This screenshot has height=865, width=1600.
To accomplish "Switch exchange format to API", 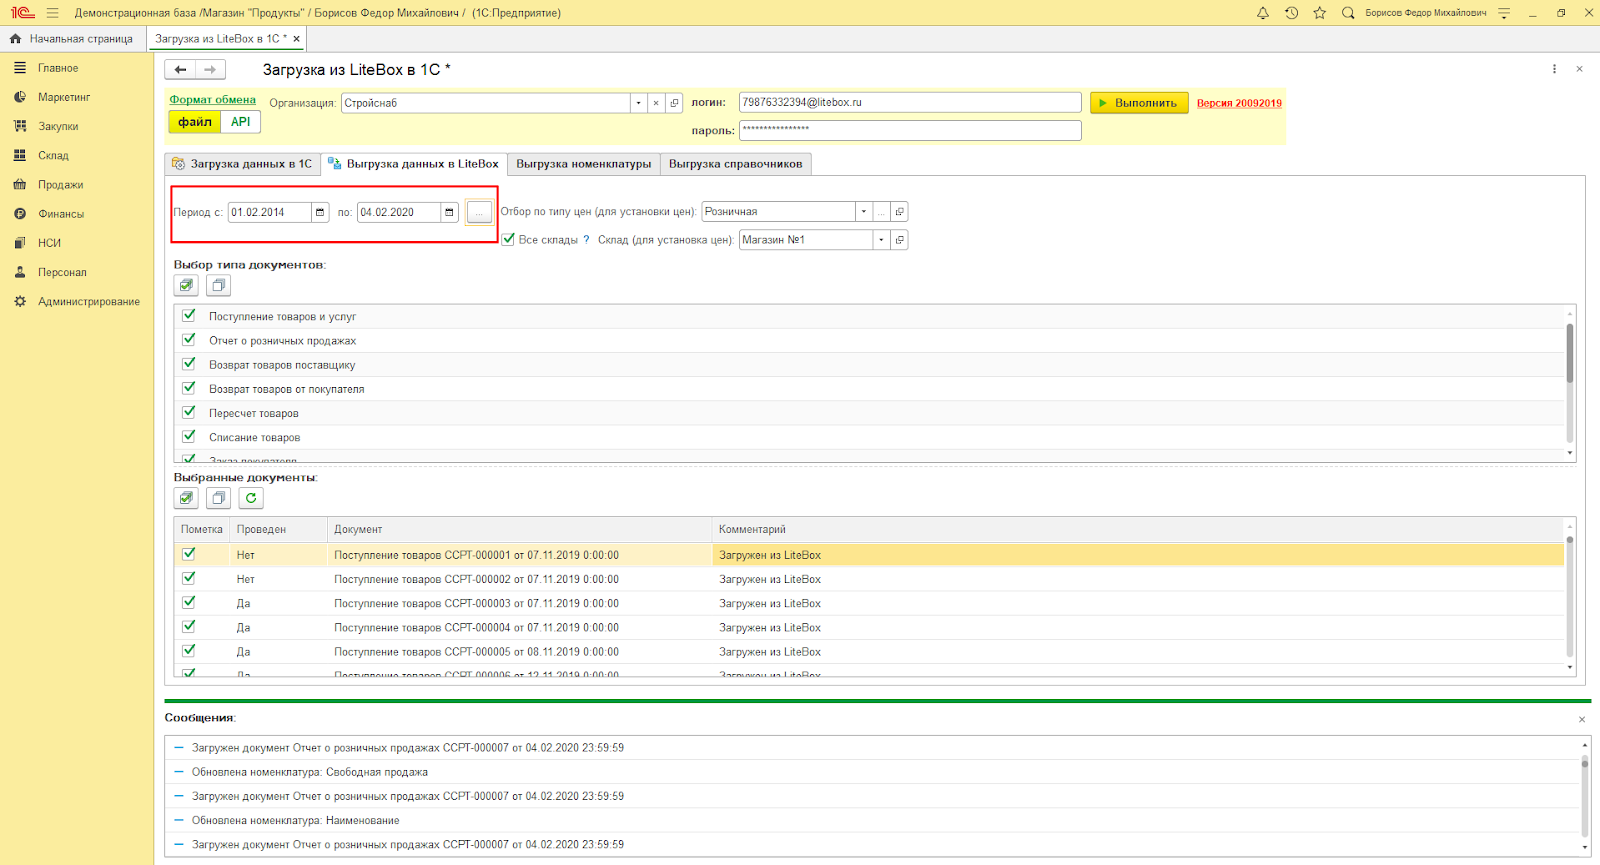I will pyautogui.click(x=241, y=122).
